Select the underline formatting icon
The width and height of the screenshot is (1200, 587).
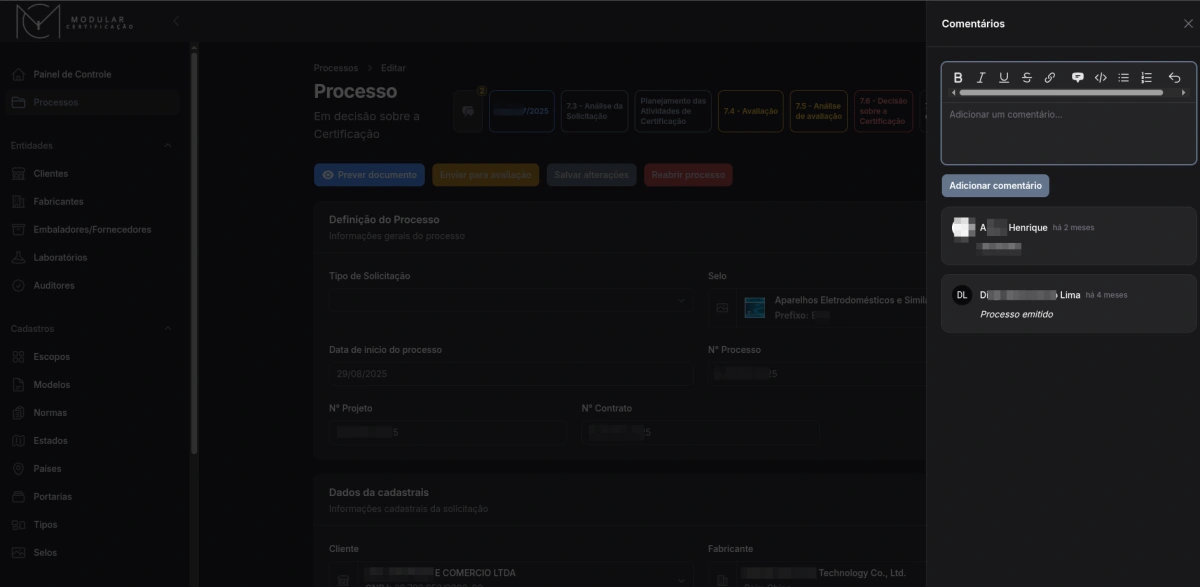click(1004, 77)
